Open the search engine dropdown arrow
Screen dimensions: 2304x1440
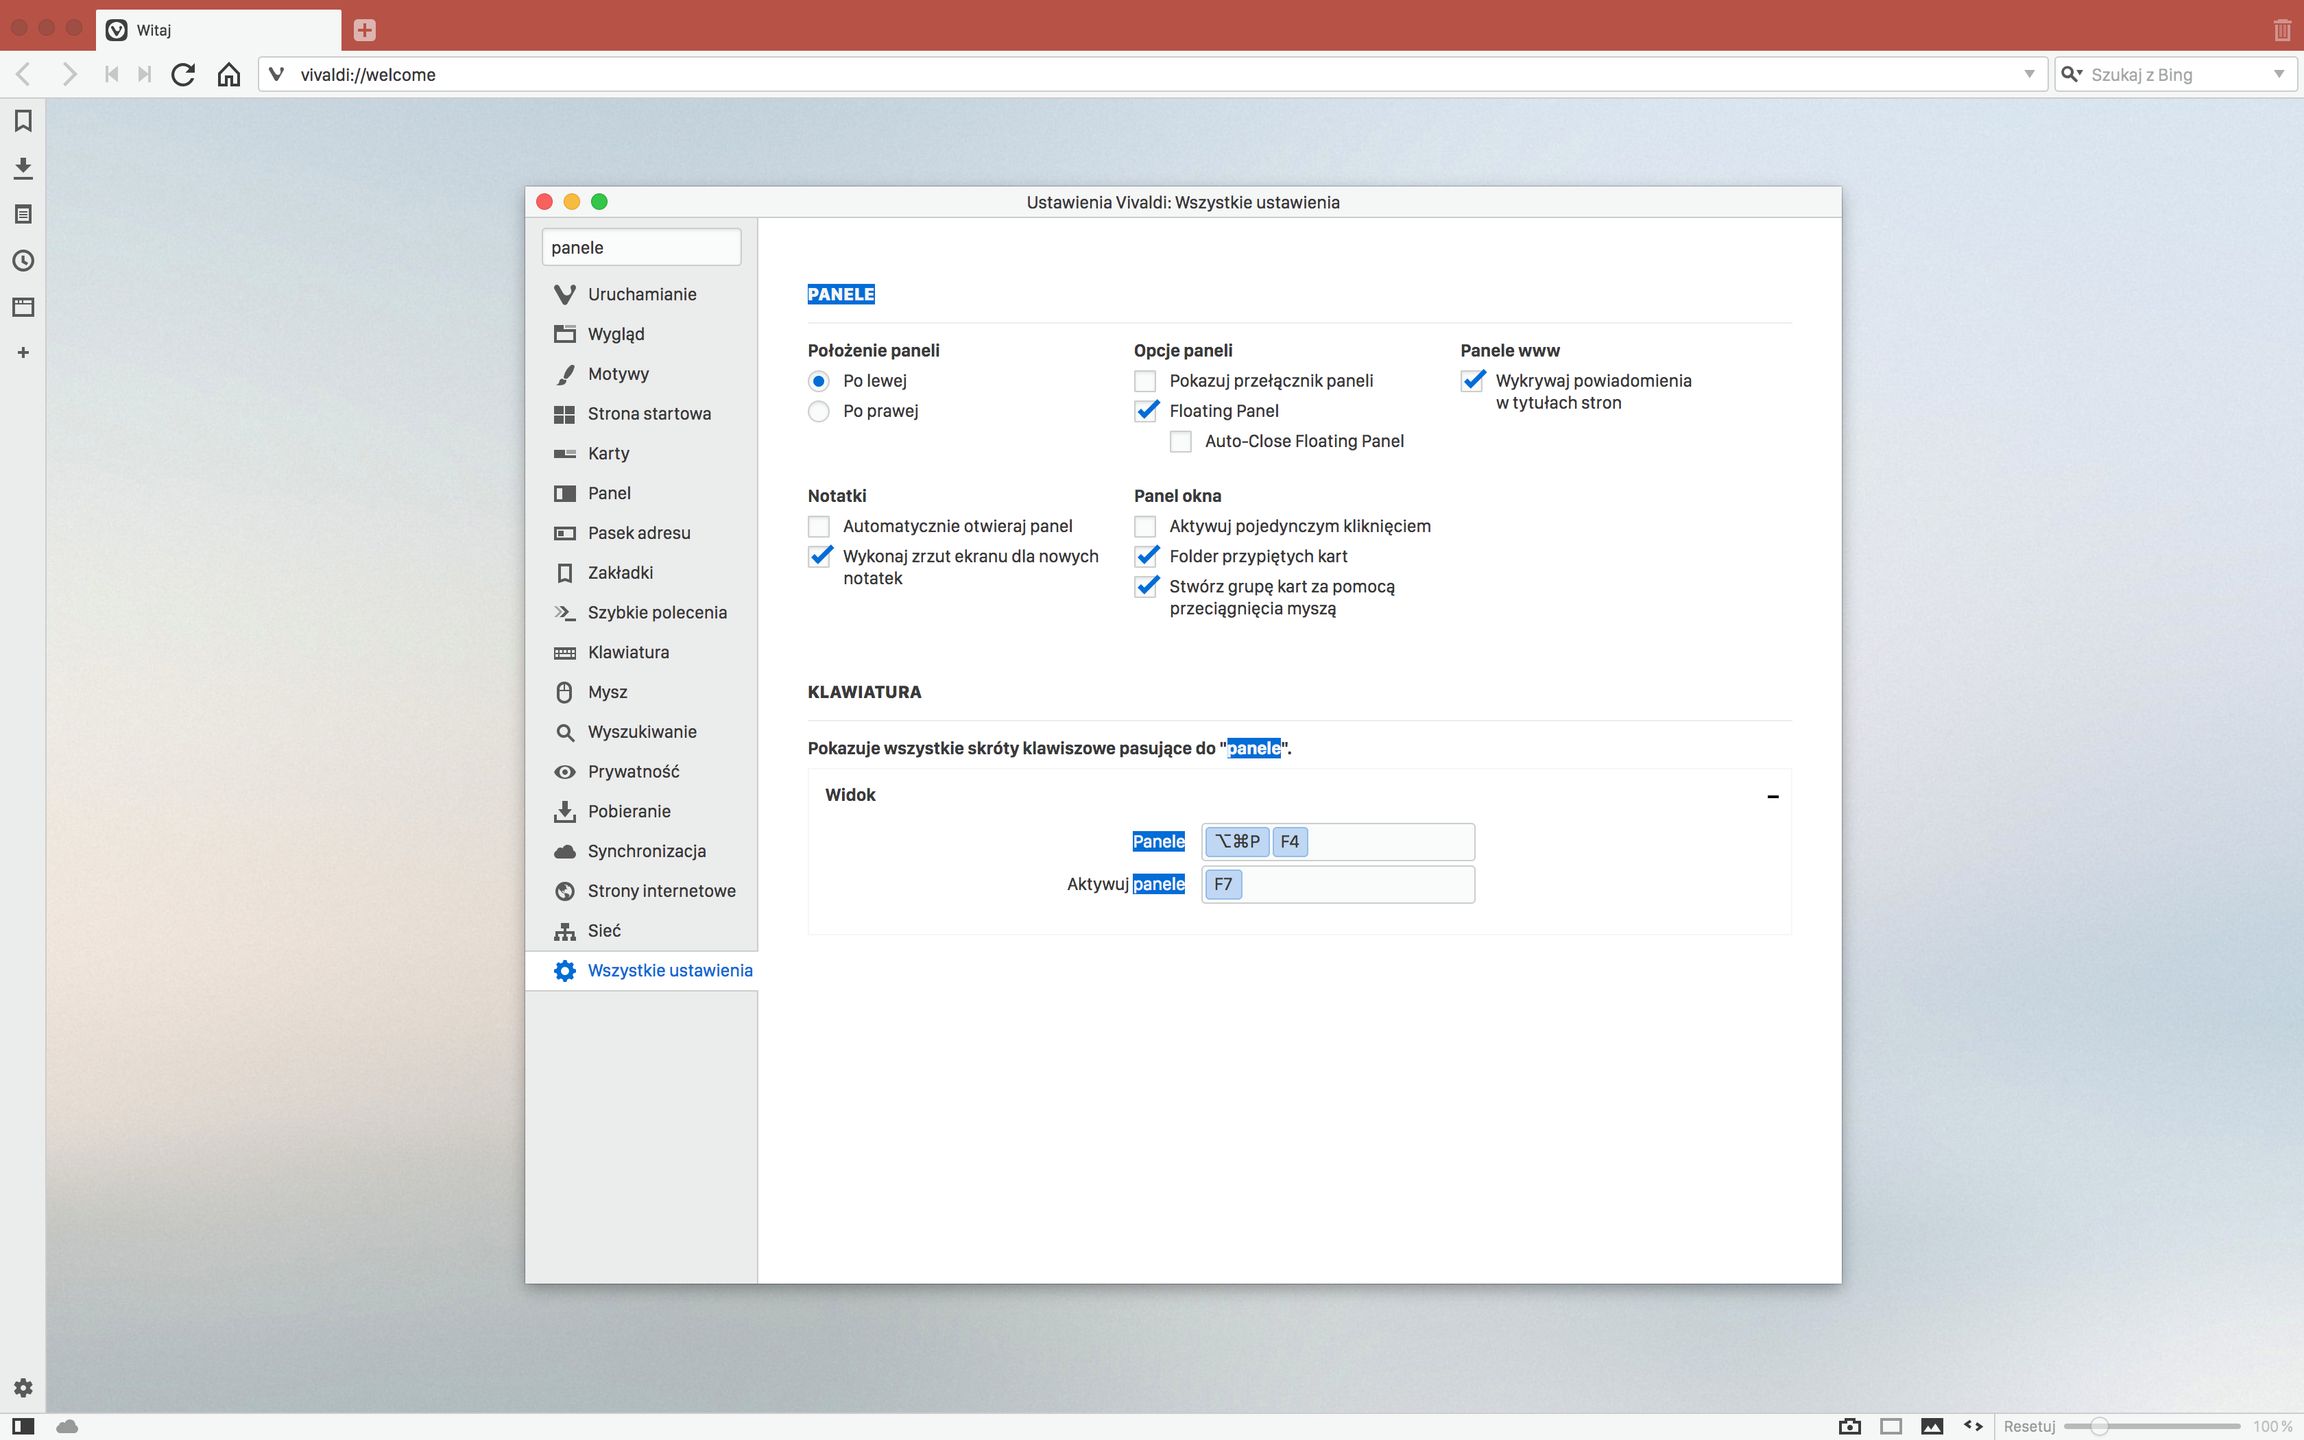(2279, 75)
